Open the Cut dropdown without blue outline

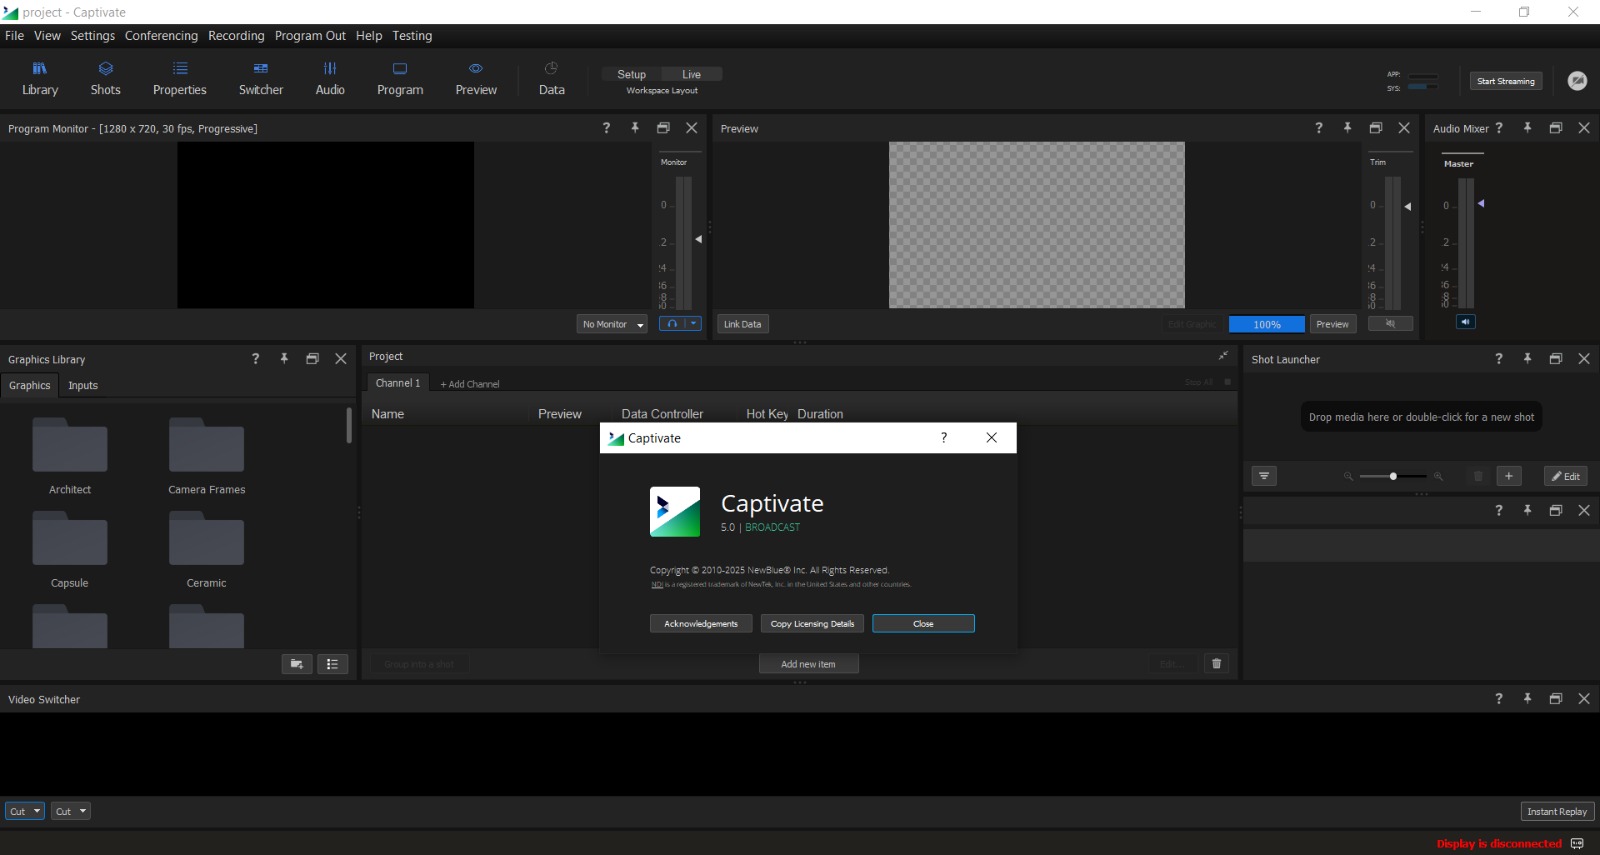(x=71, y=811)
